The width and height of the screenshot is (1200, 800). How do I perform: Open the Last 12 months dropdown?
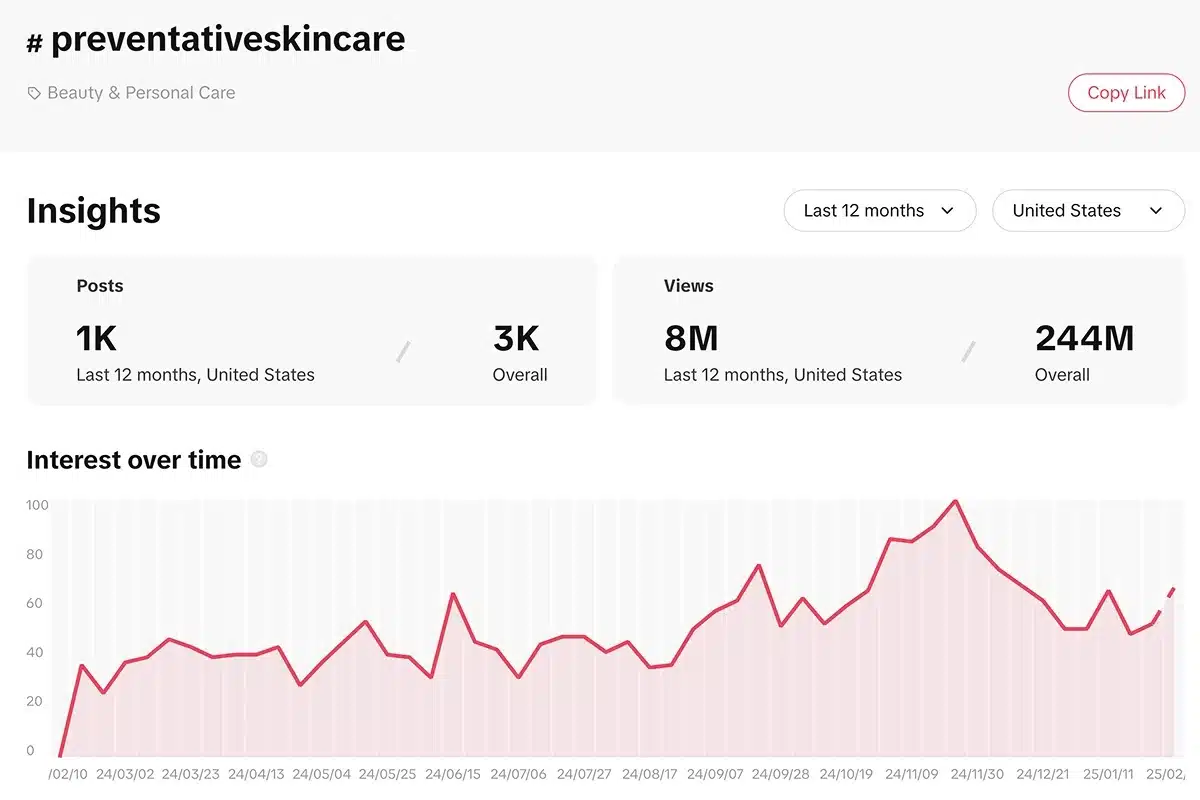pos(880,211)
